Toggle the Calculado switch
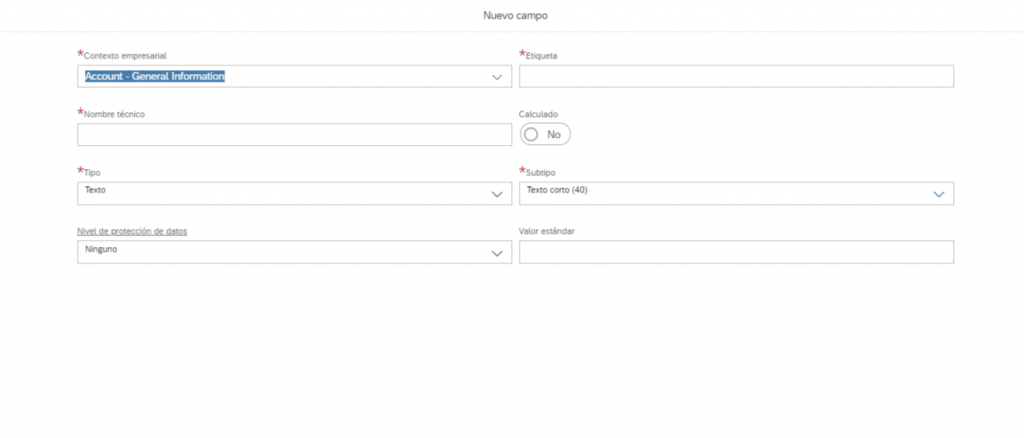Image resolution: width=1024 pixels, height=438 pixels. [545, 134]
